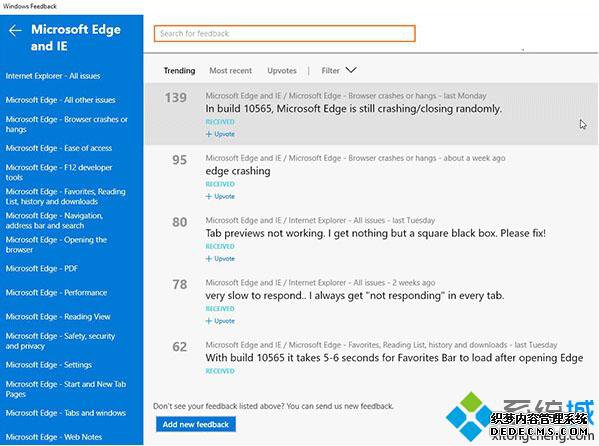Open Microsoft Edge - PDF category
Image resolution: width=599 pixels, height=446 pixels.
coord(42,269)
